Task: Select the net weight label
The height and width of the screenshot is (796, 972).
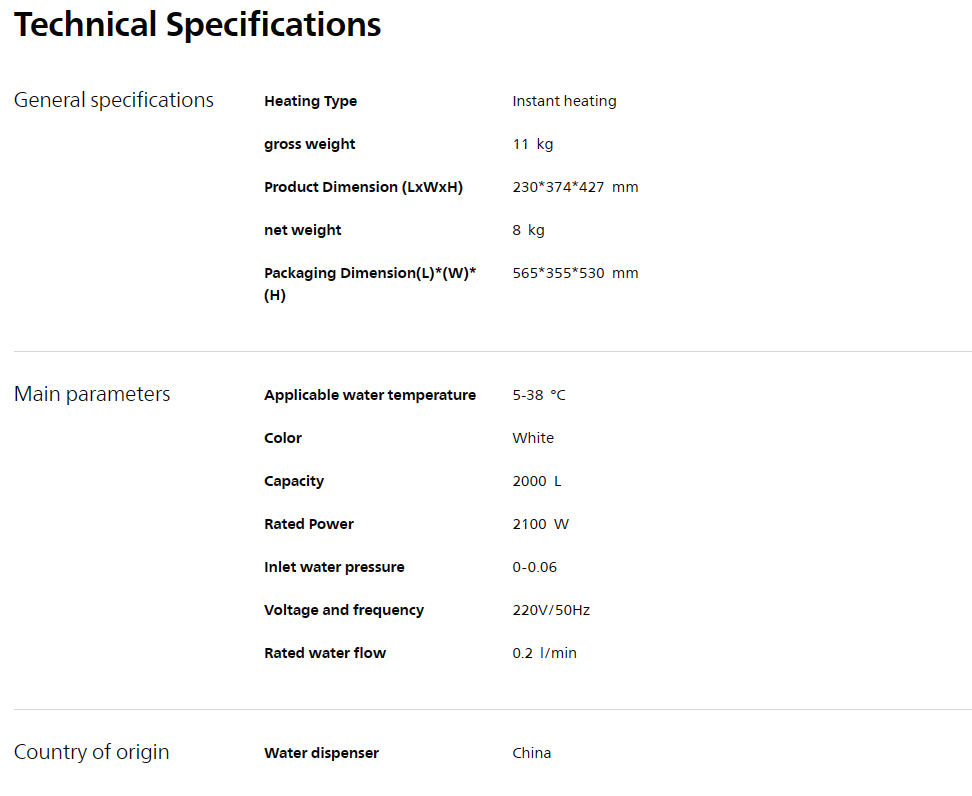Action: point(303,230)
